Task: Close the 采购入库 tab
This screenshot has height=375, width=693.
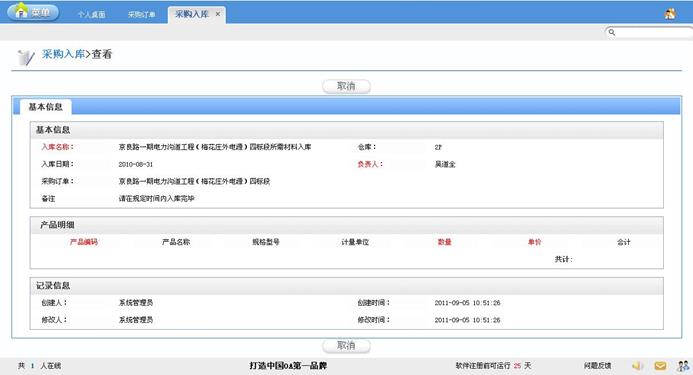Action: point(217,14)
